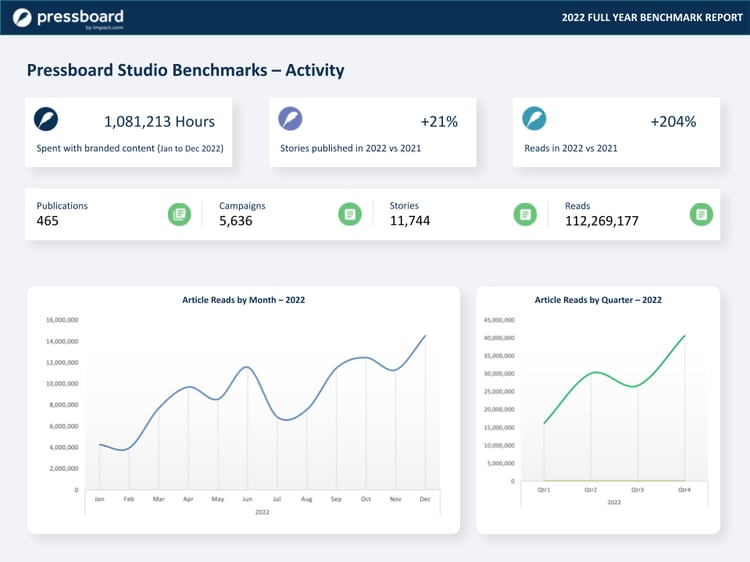This screenshot has width=750, height=562.
Task: Click the July dip on the blue line
Action: coord(286,419)
